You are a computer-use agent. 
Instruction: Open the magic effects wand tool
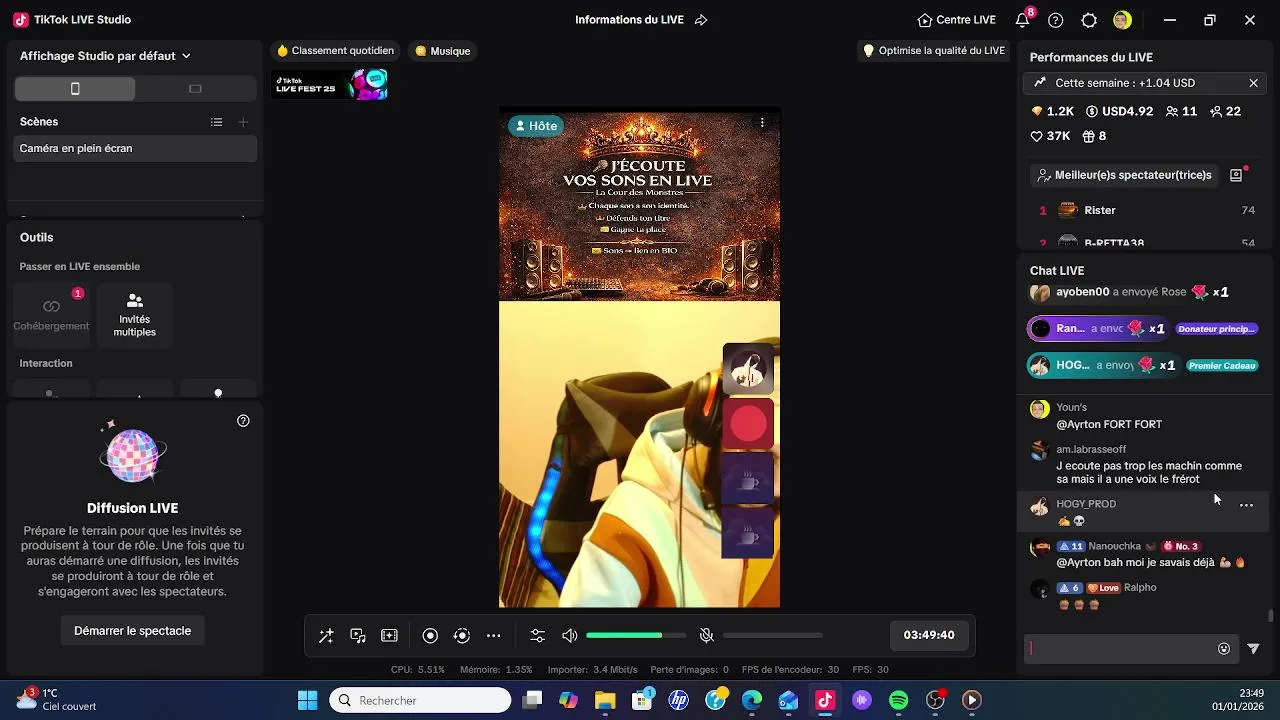tap(326, 636)
